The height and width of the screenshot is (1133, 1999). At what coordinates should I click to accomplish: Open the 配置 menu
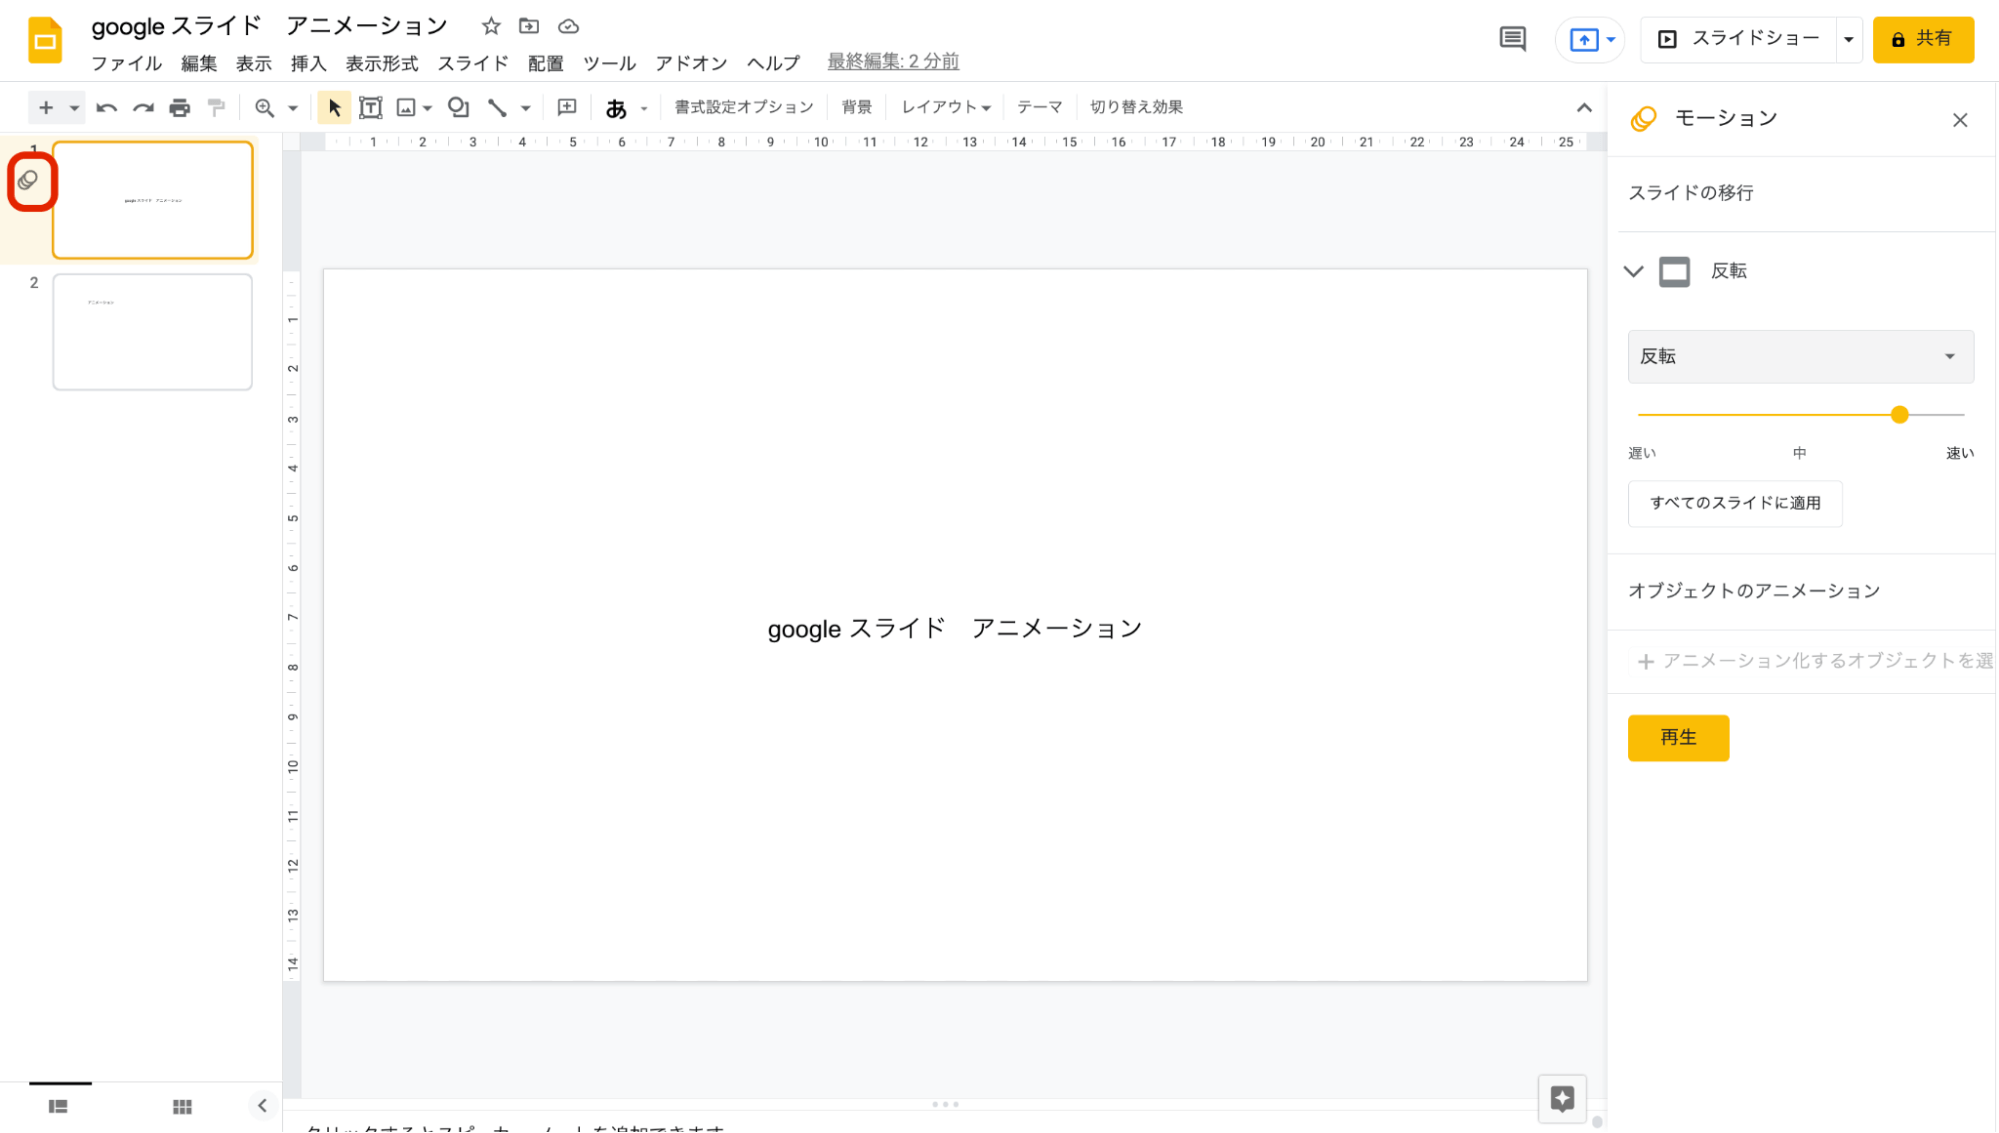546,63
